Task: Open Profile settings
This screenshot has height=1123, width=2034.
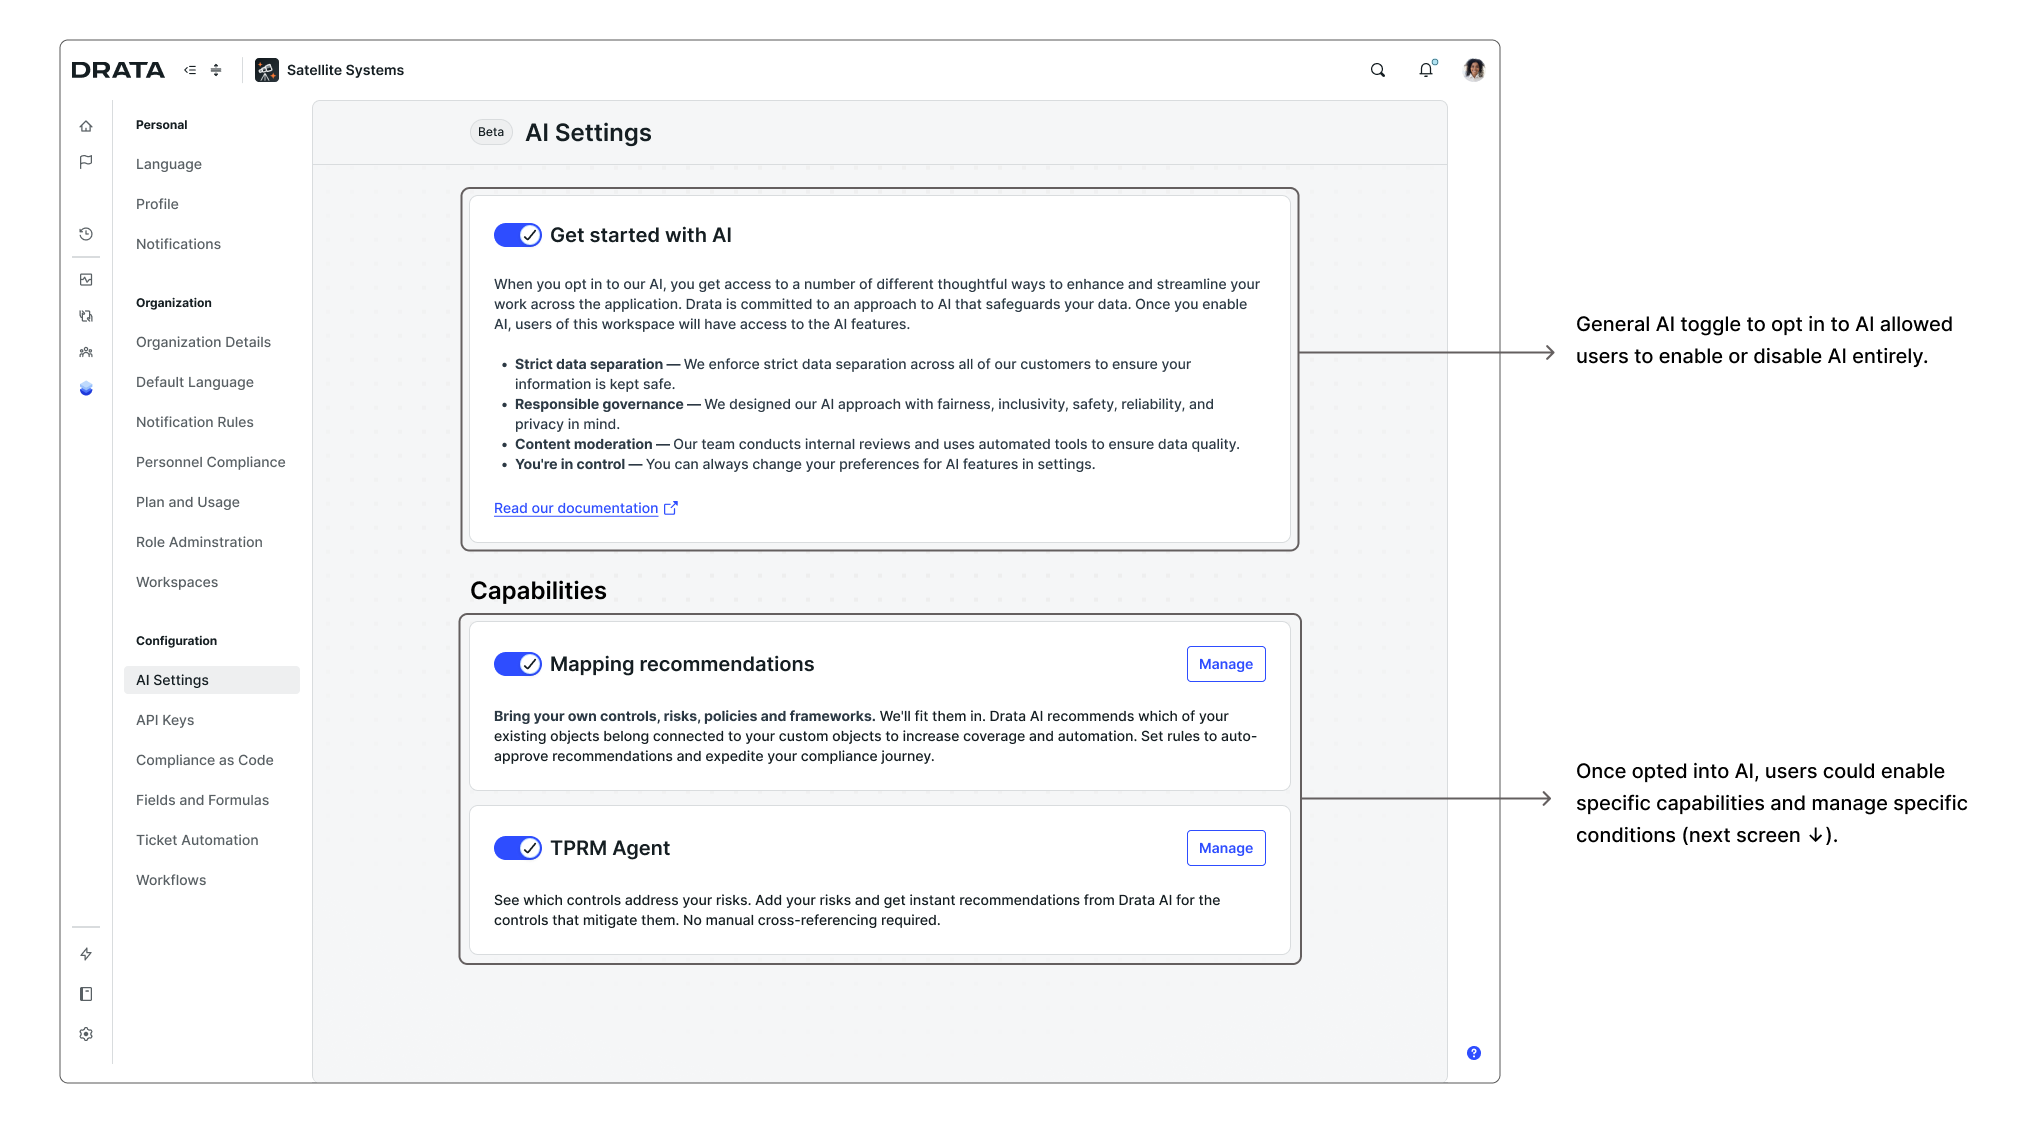Action: tap(157, 204)
